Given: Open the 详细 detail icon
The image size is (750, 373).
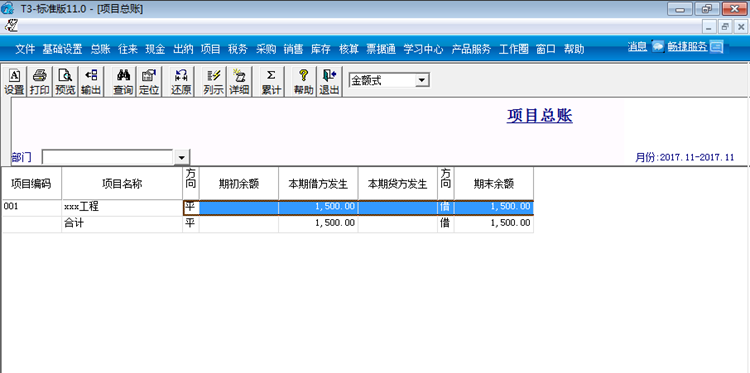Looking at the screenshot, I should point(239,81).
